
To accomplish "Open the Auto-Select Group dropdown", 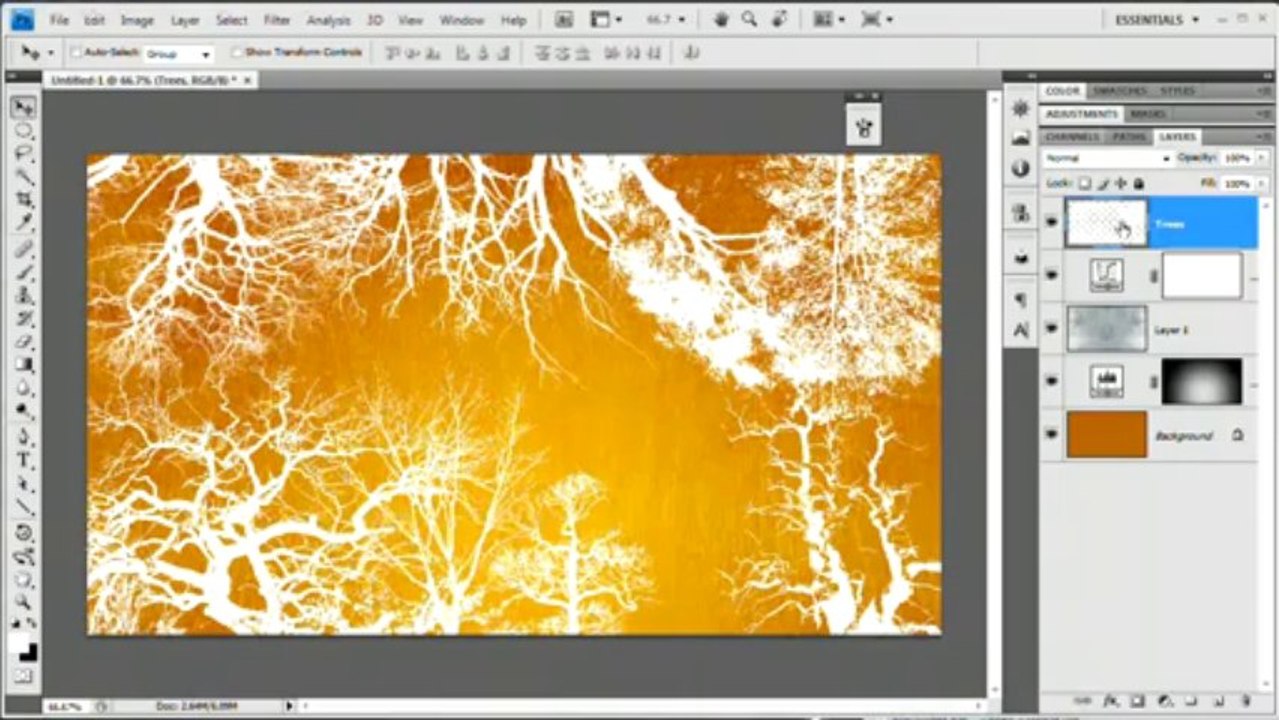I will [x=178, y=54].
